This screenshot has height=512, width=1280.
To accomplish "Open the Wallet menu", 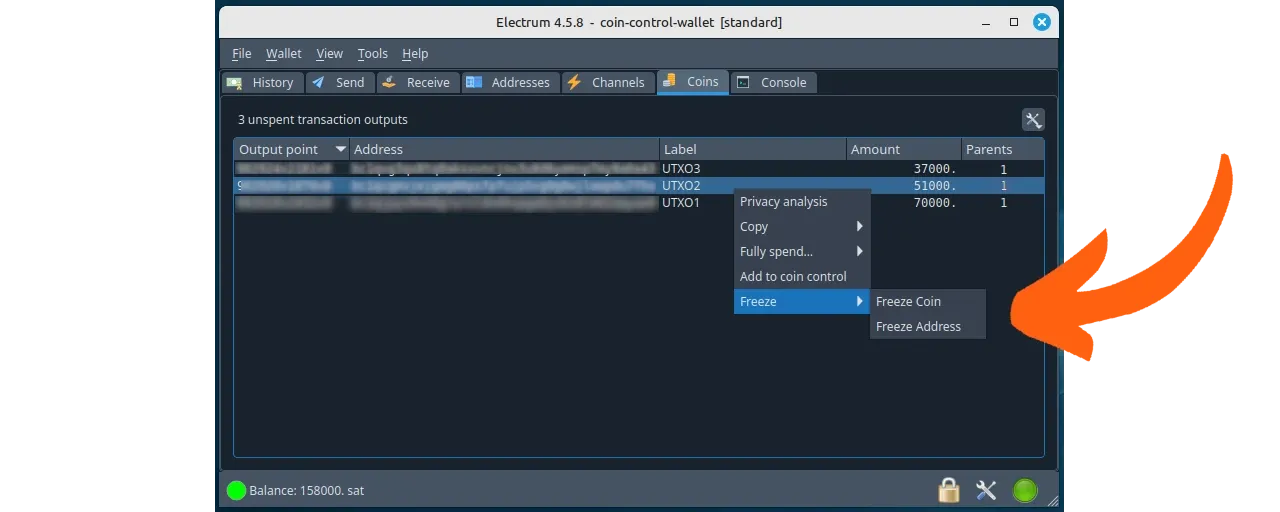I will pyautogui.click(x=284, y=54).
